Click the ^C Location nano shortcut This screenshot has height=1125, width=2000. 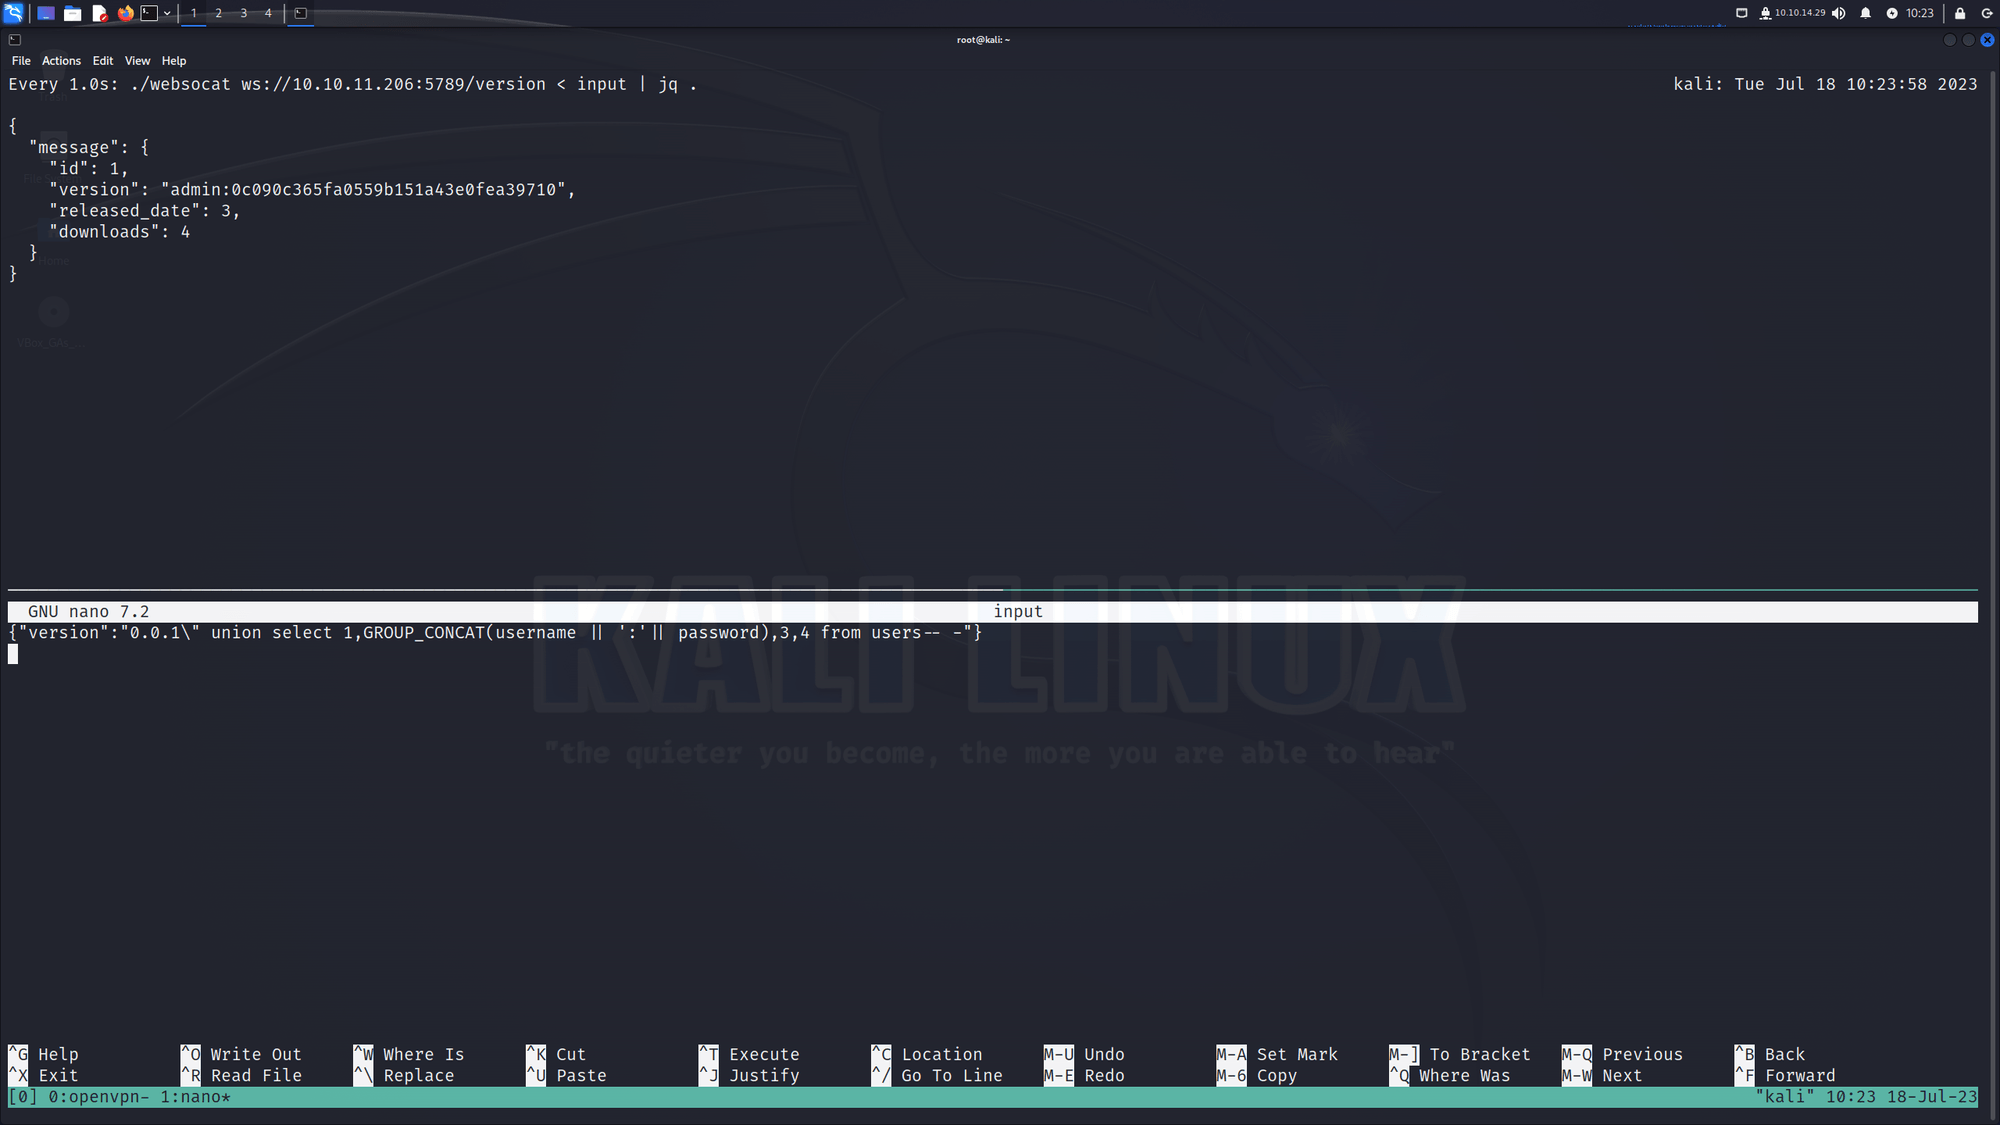tap(927, 1055)
